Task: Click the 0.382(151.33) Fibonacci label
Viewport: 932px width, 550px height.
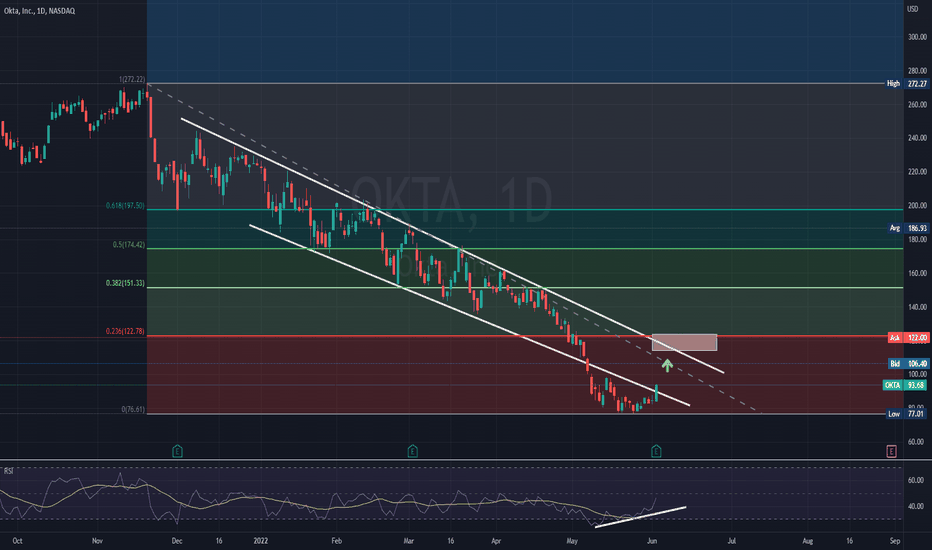Action: 125,284
